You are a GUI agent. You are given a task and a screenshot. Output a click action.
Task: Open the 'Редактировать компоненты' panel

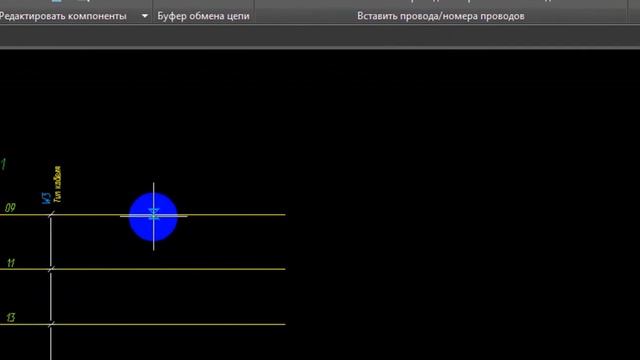(x=63, y=16)
